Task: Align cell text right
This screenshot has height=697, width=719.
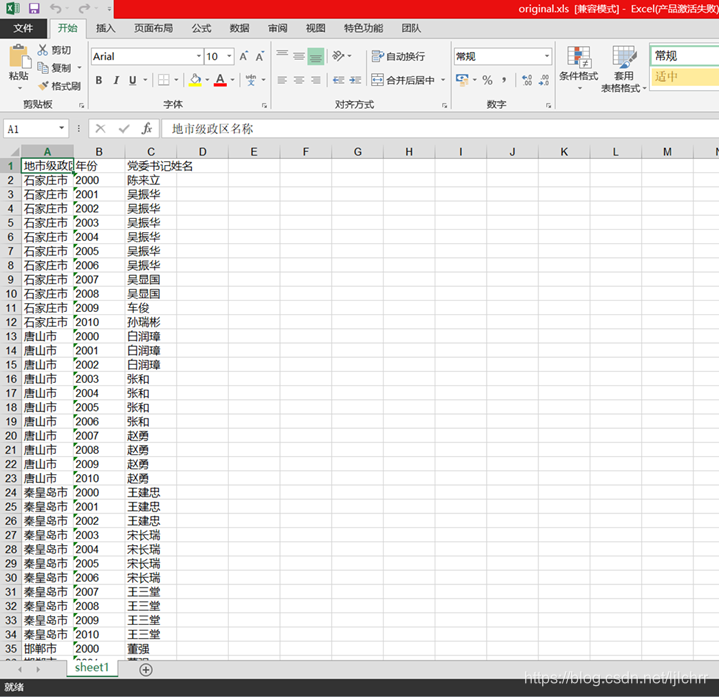Action: click(315, 80)
